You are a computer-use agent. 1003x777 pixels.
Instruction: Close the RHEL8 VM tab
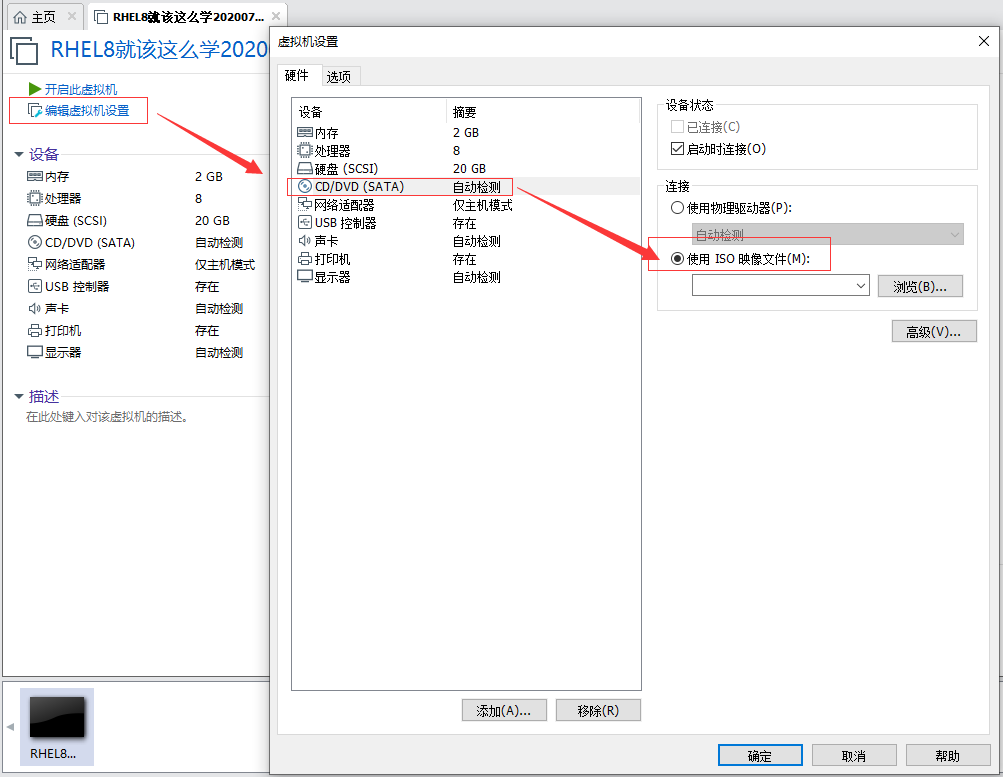coord(276,16)
